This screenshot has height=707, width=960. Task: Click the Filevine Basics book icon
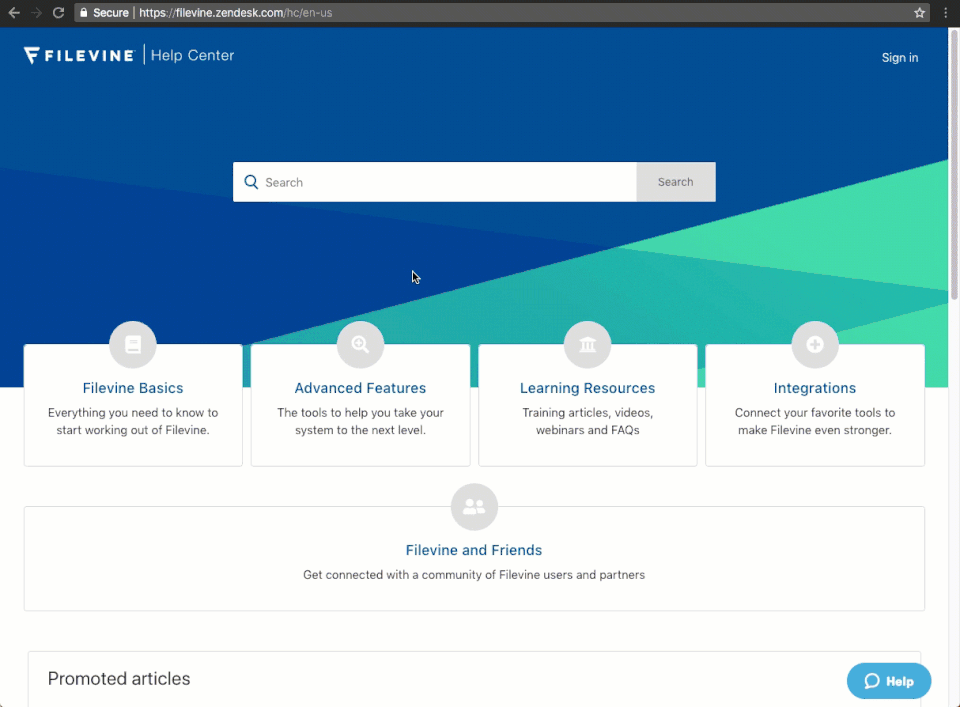tap(133, 345)
